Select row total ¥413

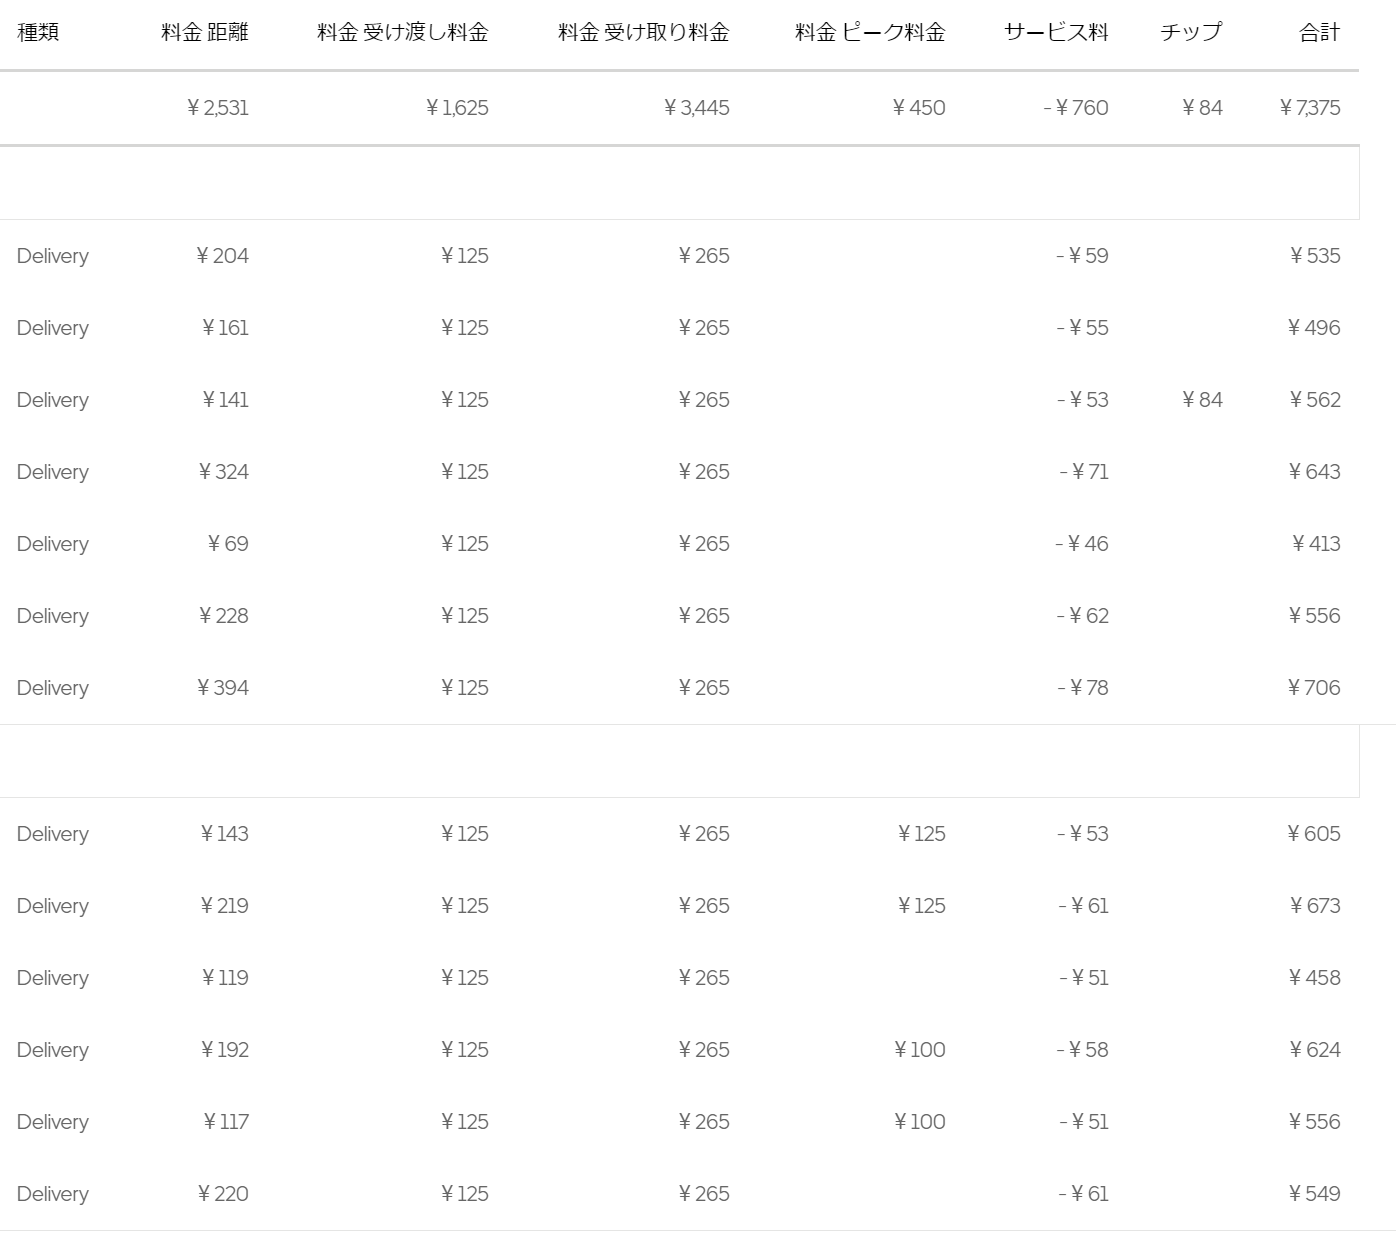(x=1316, y=544)
